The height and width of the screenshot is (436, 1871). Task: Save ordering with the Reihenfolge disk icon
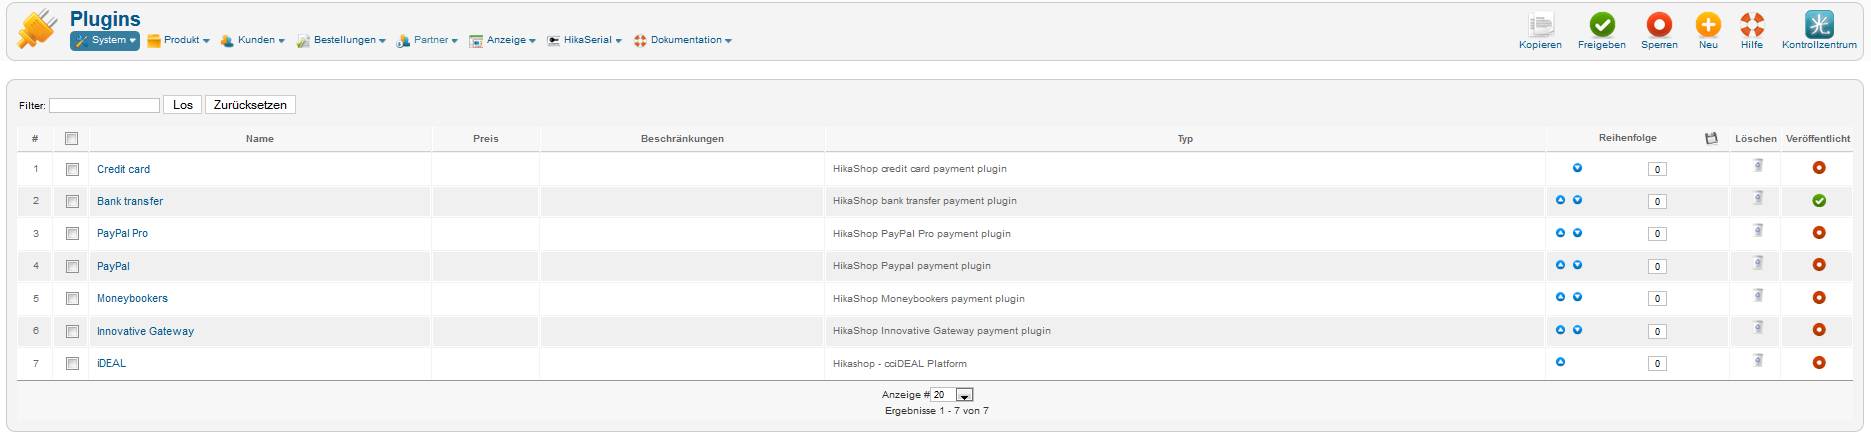tap(1711, 139)
